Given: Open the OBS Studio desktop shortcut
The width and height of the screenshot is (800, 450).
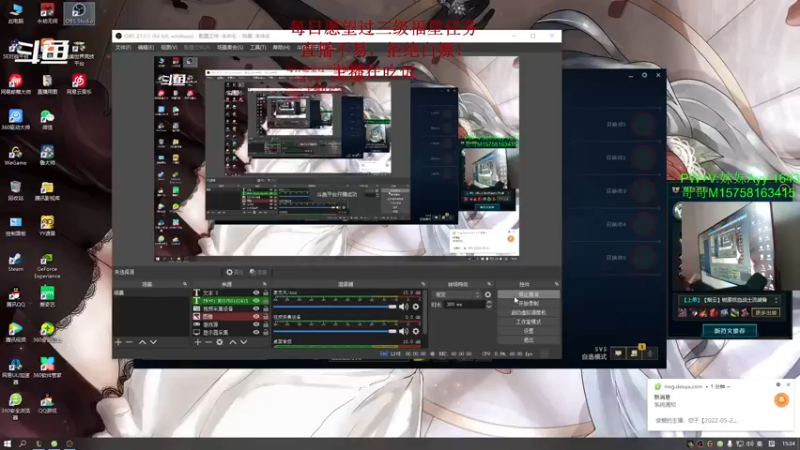Looking at the screenshot, I should point(79,13).
